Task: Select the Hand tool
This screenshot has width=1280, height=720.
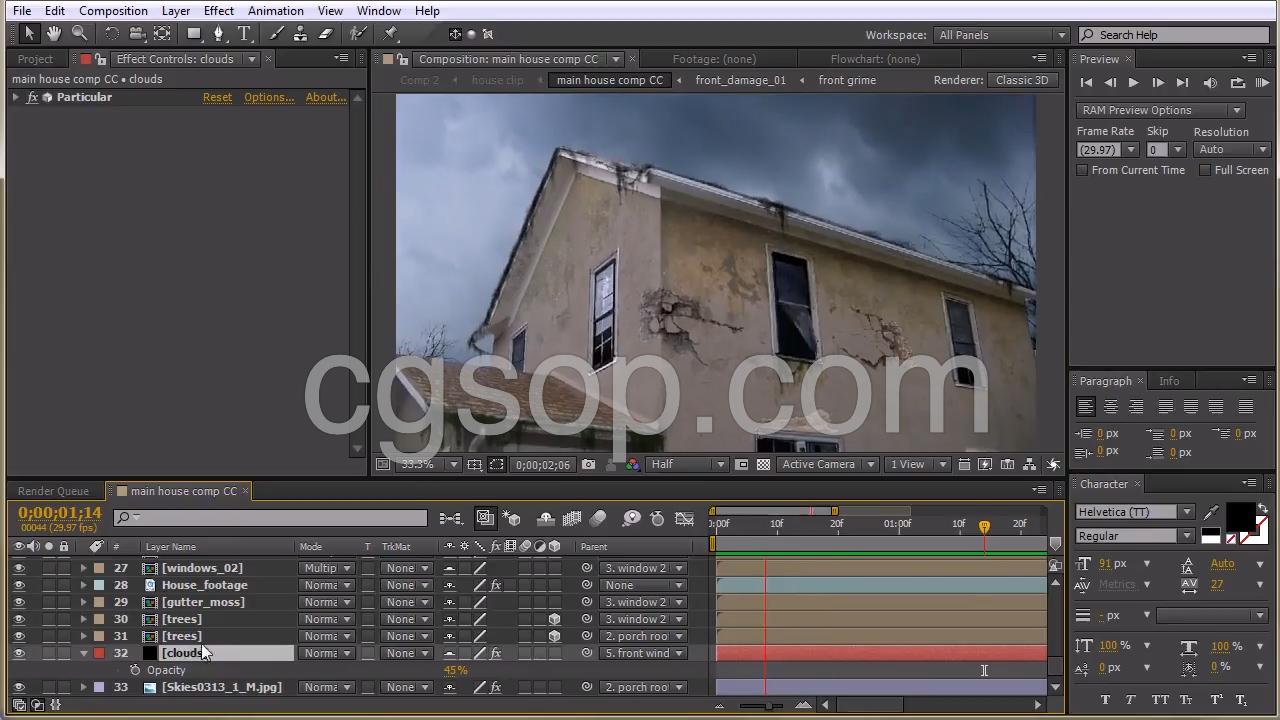Action: click(54, 34)
